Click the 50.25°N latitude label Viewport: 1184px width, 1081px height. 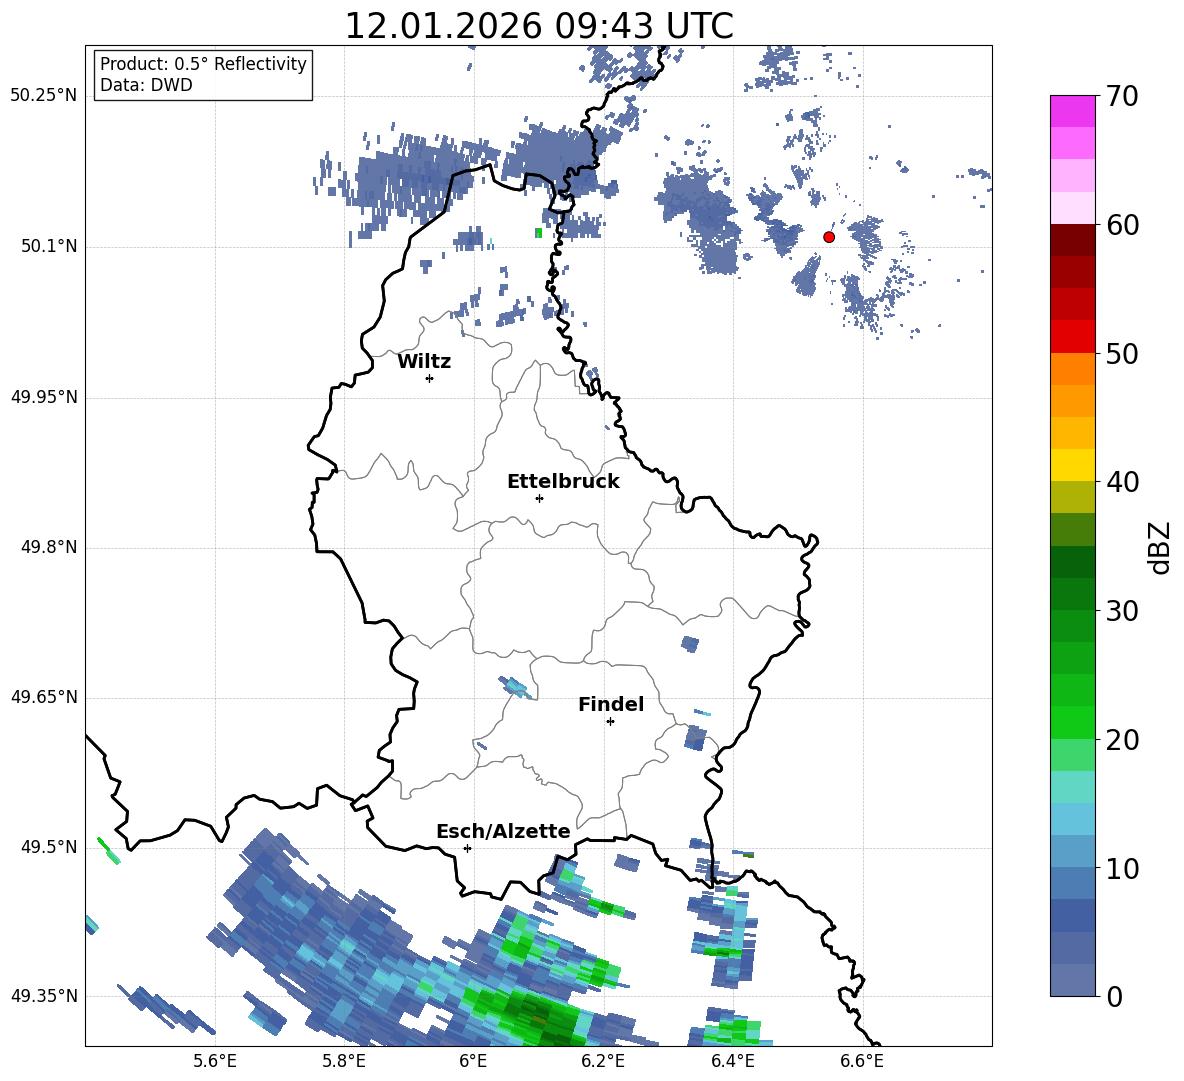click(44, 95)
